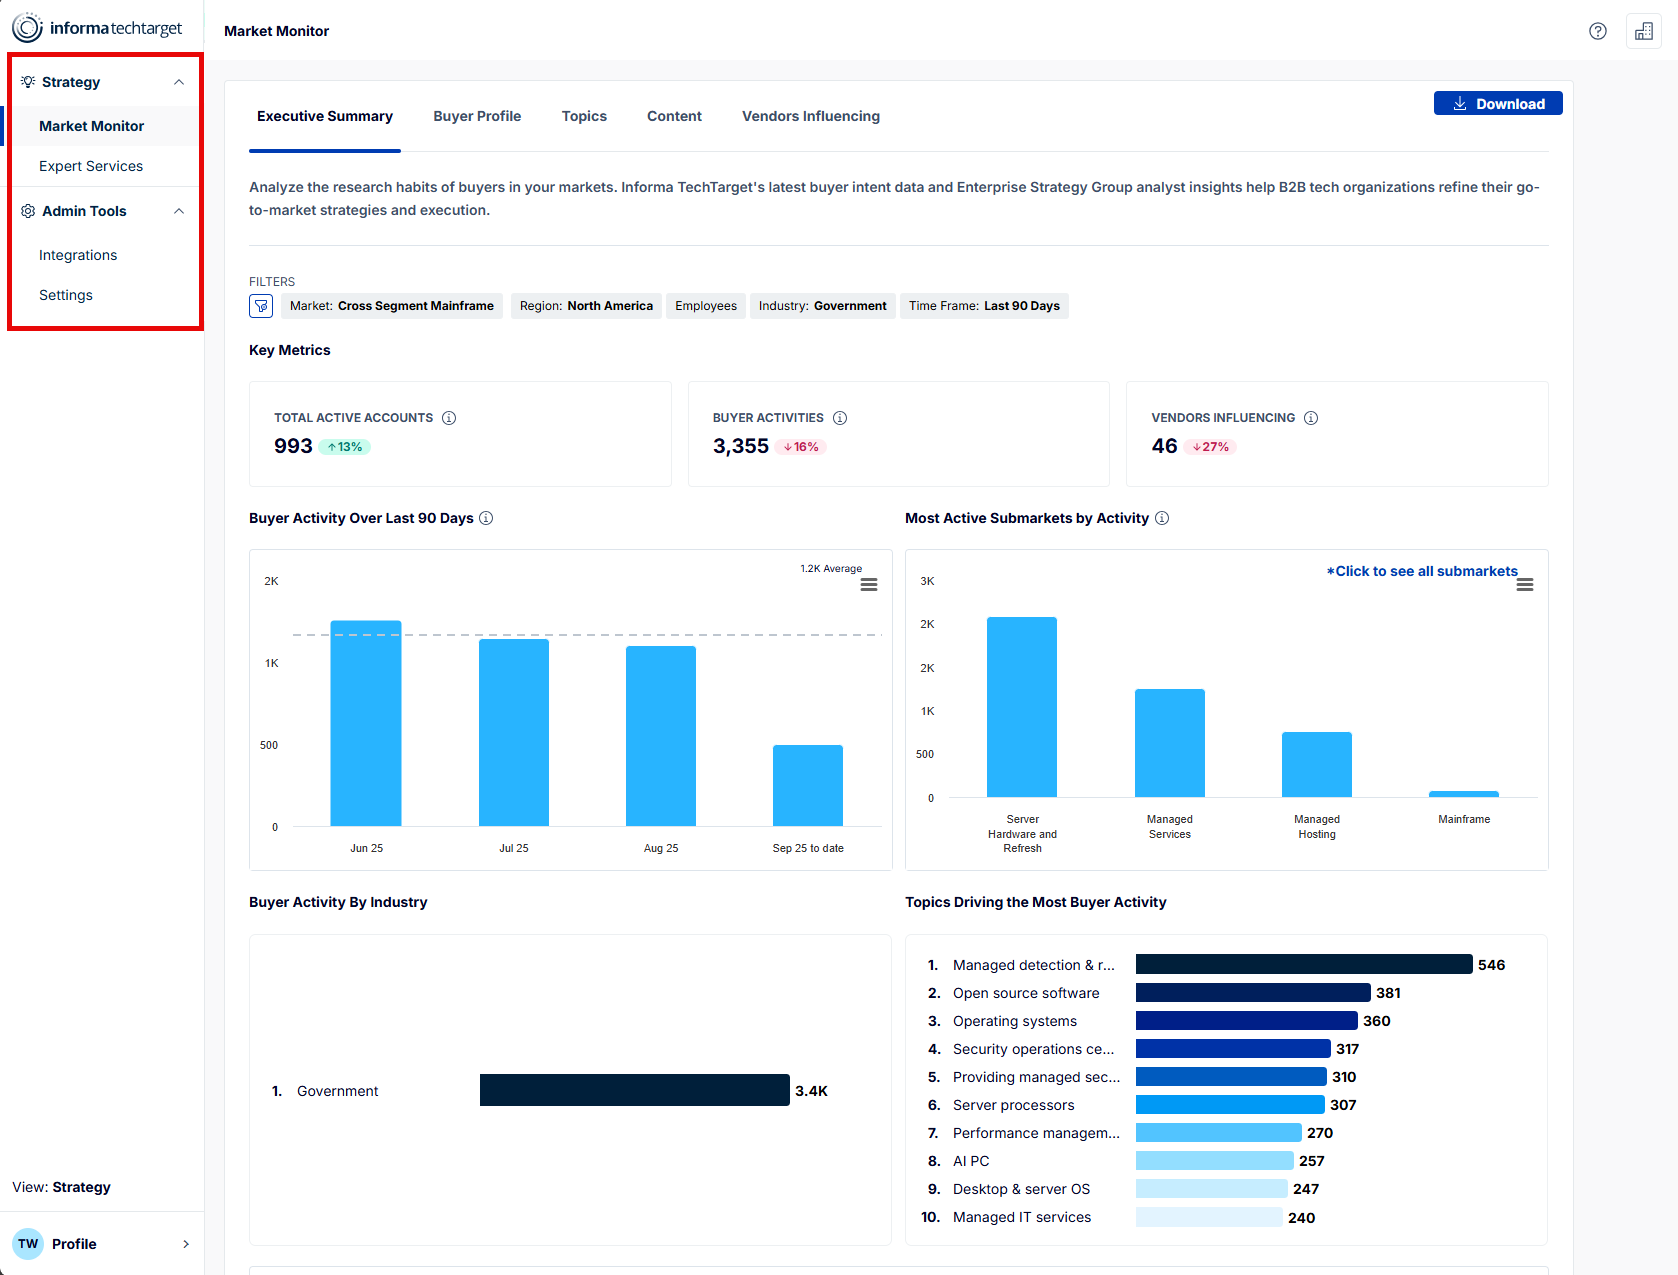Screen dimensions: 1678x1275
Task: Click the Jun 25 bar in activity chart
Action: coord(366,723)
